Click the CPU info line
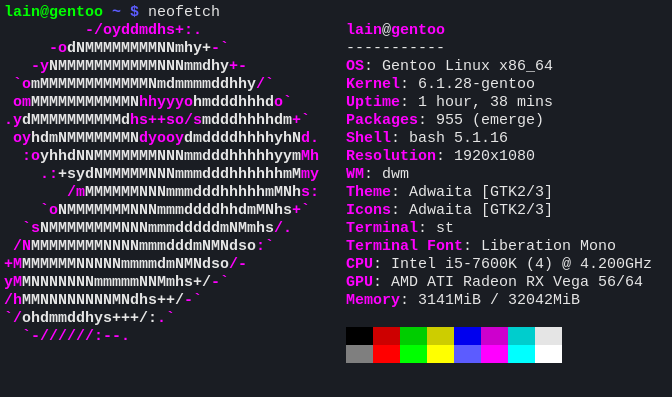The height and width of the screenshot is (397, 672). (499, 263)
